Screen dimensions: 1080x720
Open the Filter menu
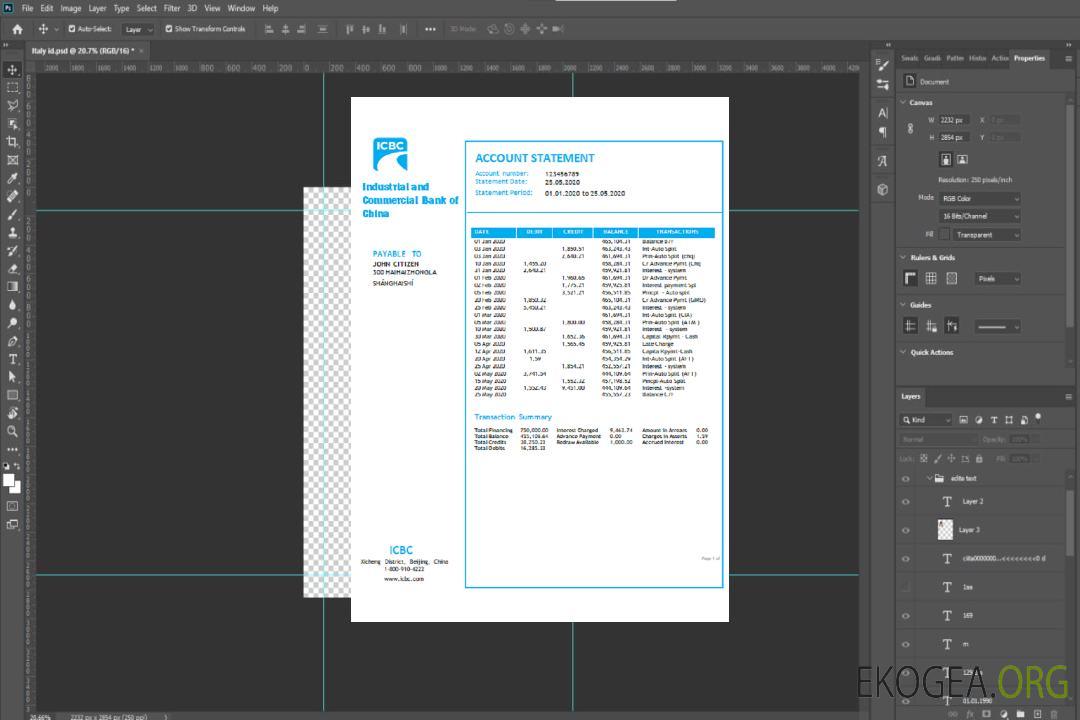(x=172, y=8)
